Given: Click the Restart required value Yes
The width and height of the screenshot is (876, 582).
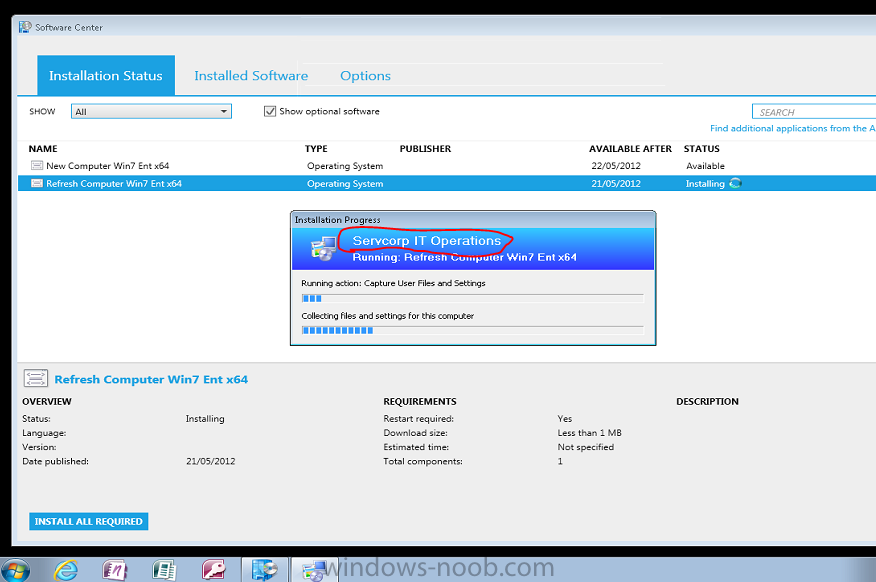Looking at the screenshot, I should 565,418.
